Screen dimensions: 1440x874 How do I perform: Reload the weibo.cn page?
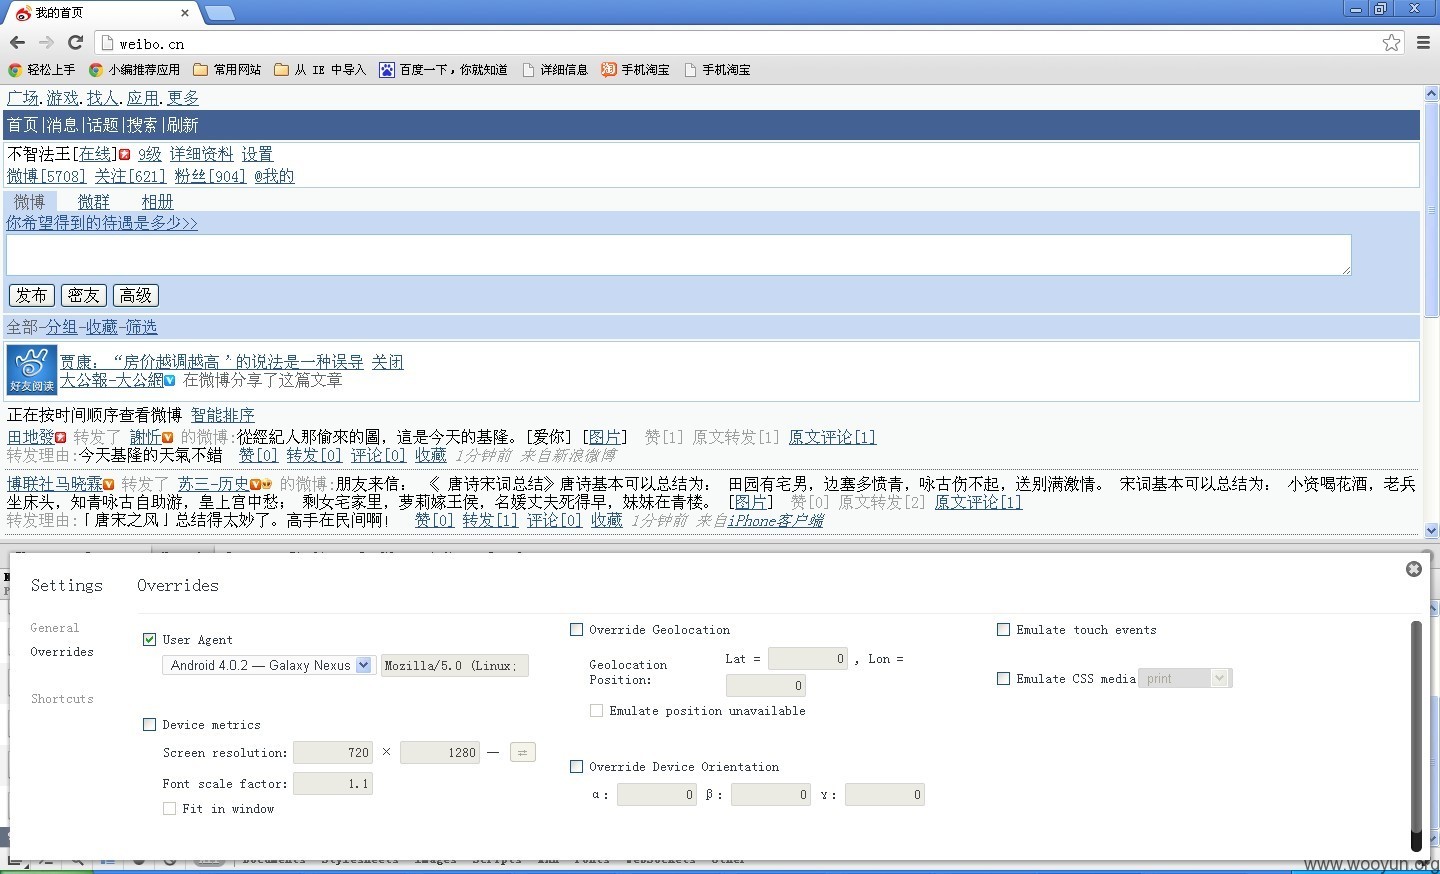[75, 43]
